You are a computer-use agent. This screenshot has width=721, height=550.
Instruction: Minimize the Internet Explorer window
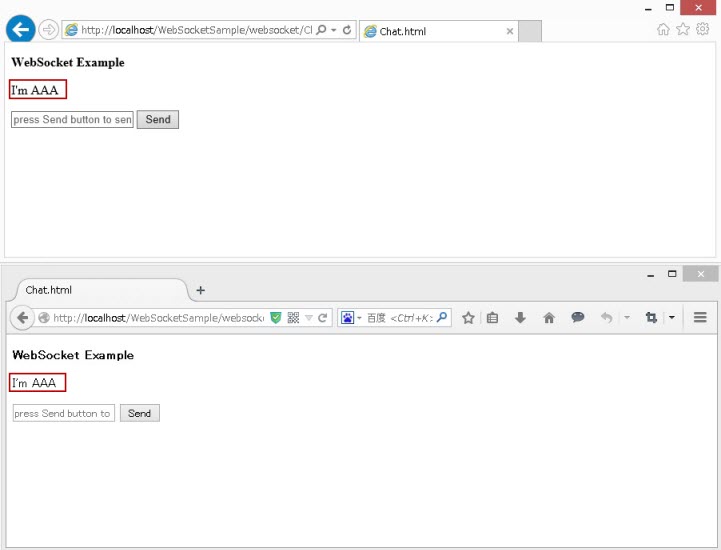click(x=648, y=8)
